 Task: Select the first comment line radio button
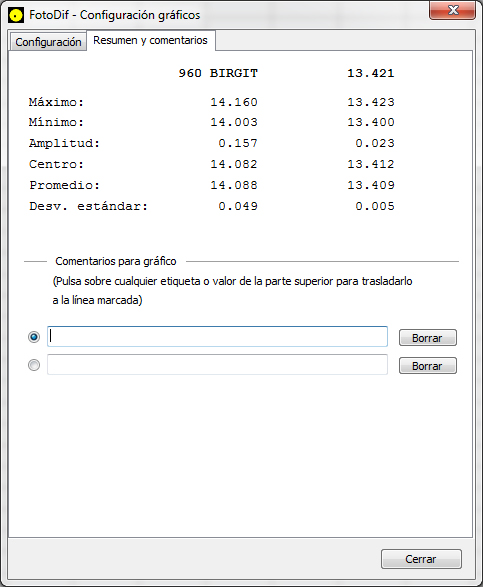(x=34, y=337)
